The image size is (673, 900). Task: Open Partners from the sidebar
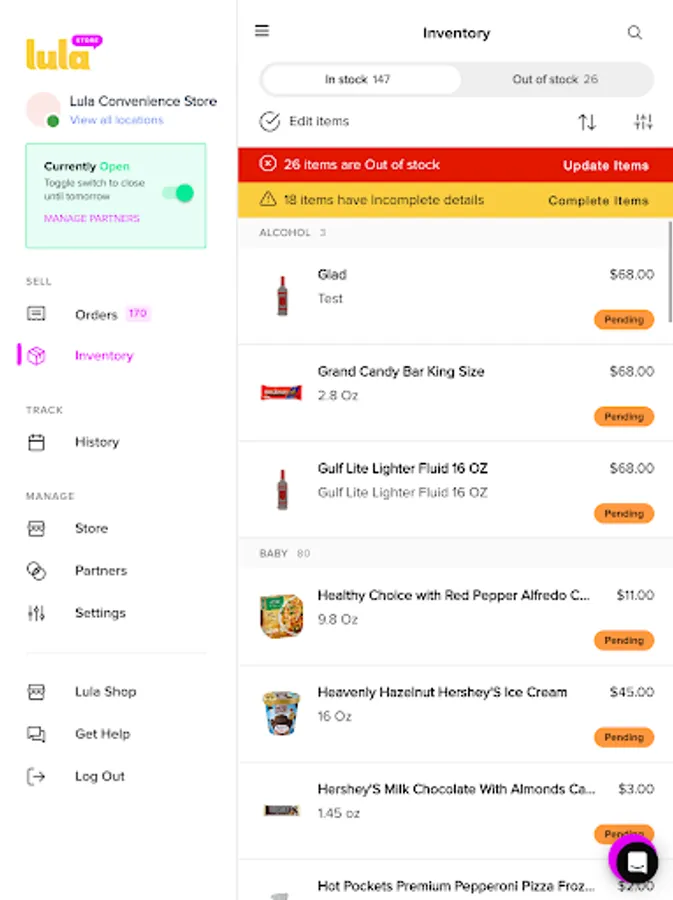[100, 571]
